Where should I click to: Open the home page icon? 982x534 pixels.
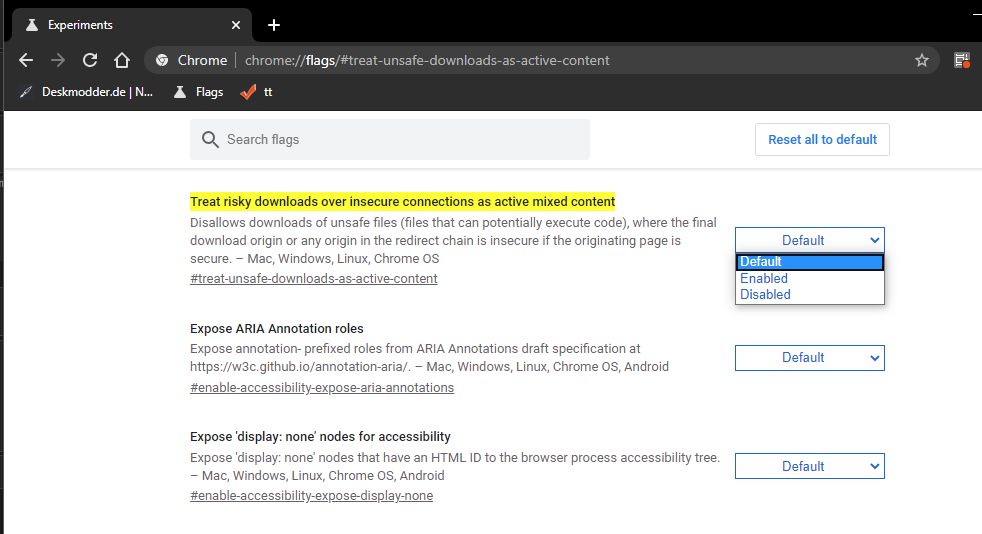click(122, 60)
